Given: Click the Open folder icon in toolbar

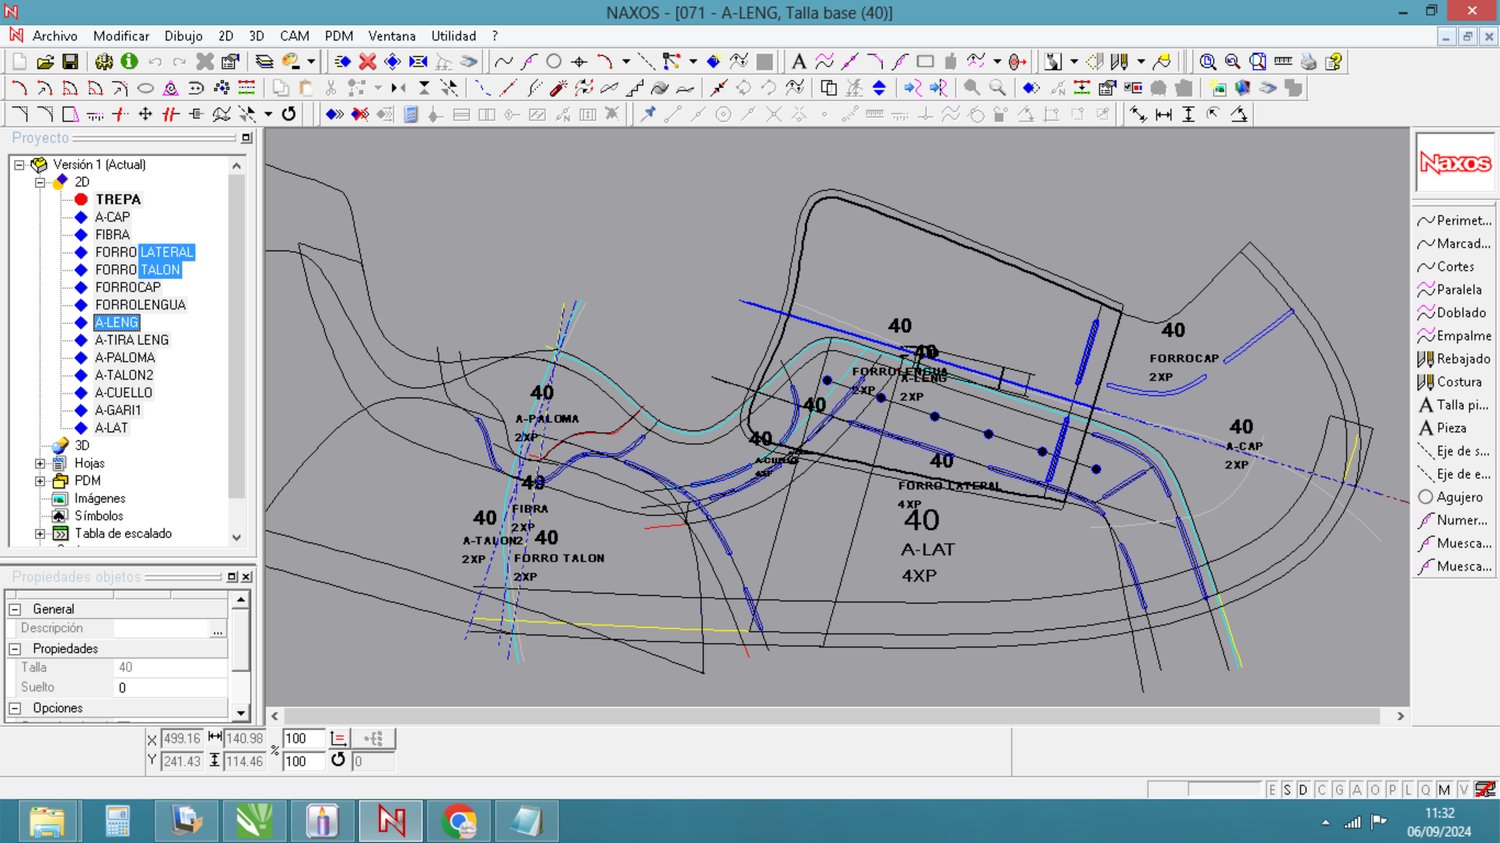Looking at the screenshot, I should point(45,62).
